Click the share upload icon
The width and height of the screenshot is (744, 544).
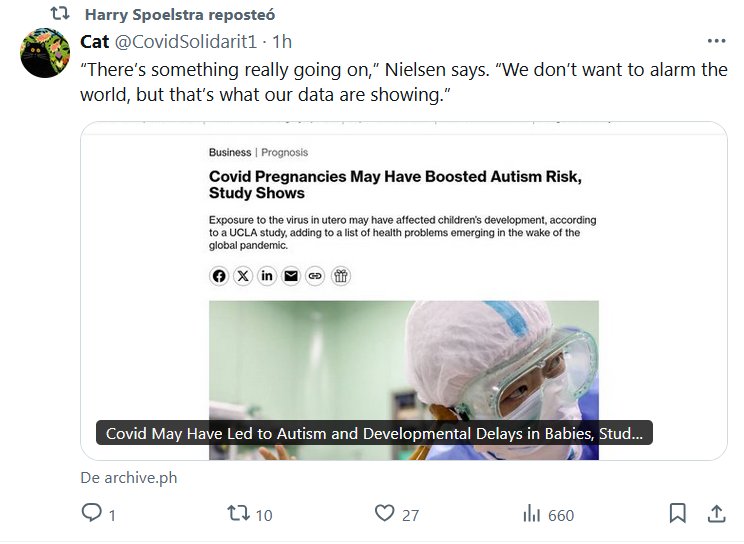pyautogui.click(x=716, y=514)
